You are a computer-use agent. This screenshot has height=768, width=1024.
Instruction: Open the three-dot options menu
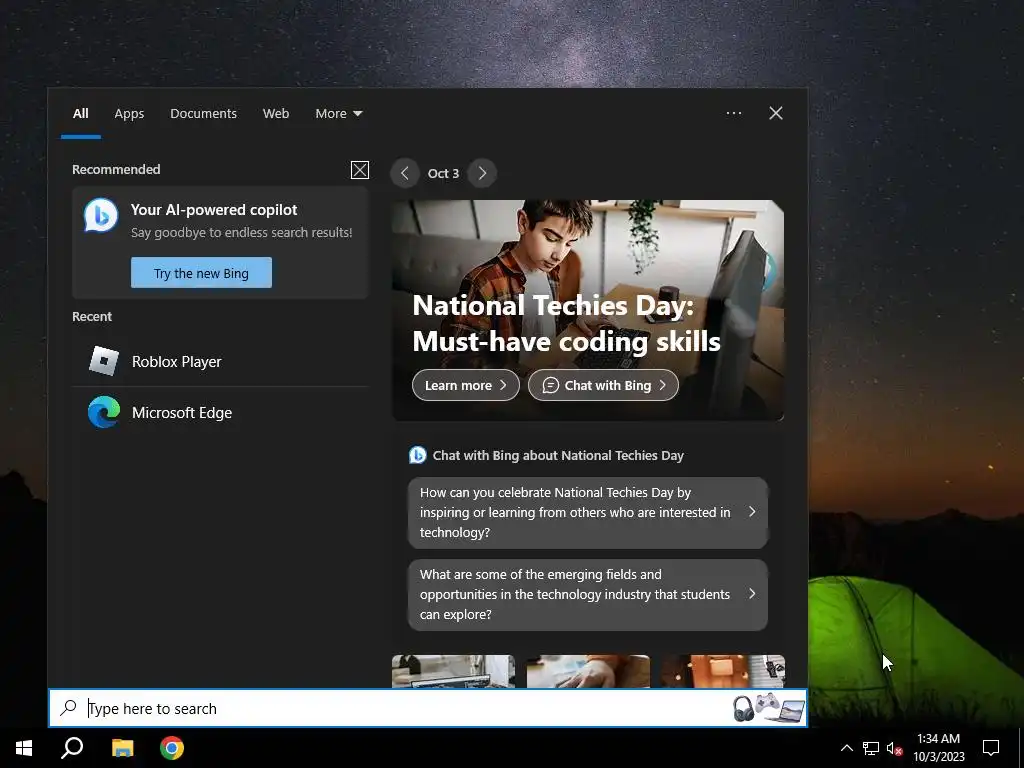(733, 113)
